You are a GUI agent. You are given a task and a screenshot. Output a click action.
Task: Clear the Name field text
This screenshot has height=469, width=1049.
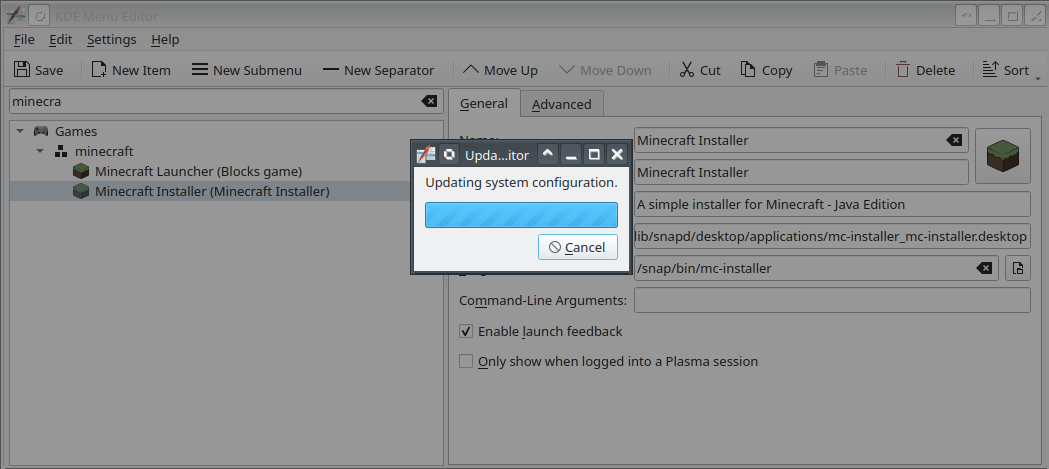click(954, 140)
